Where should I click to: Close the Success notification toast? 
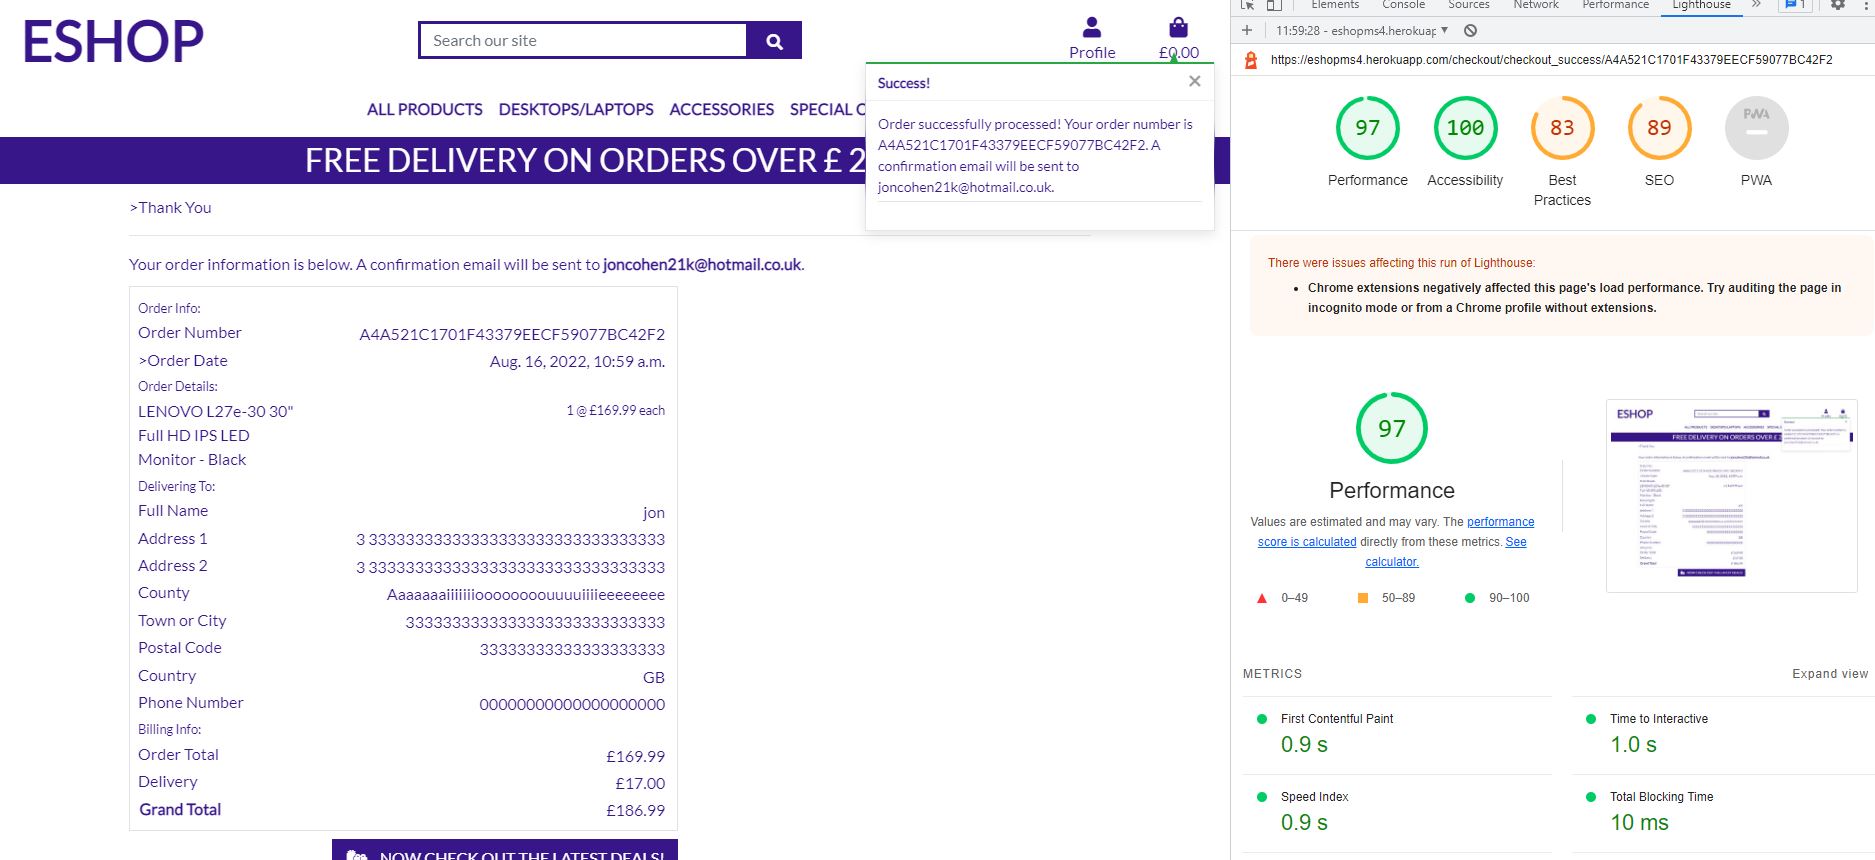(1194, 81)
